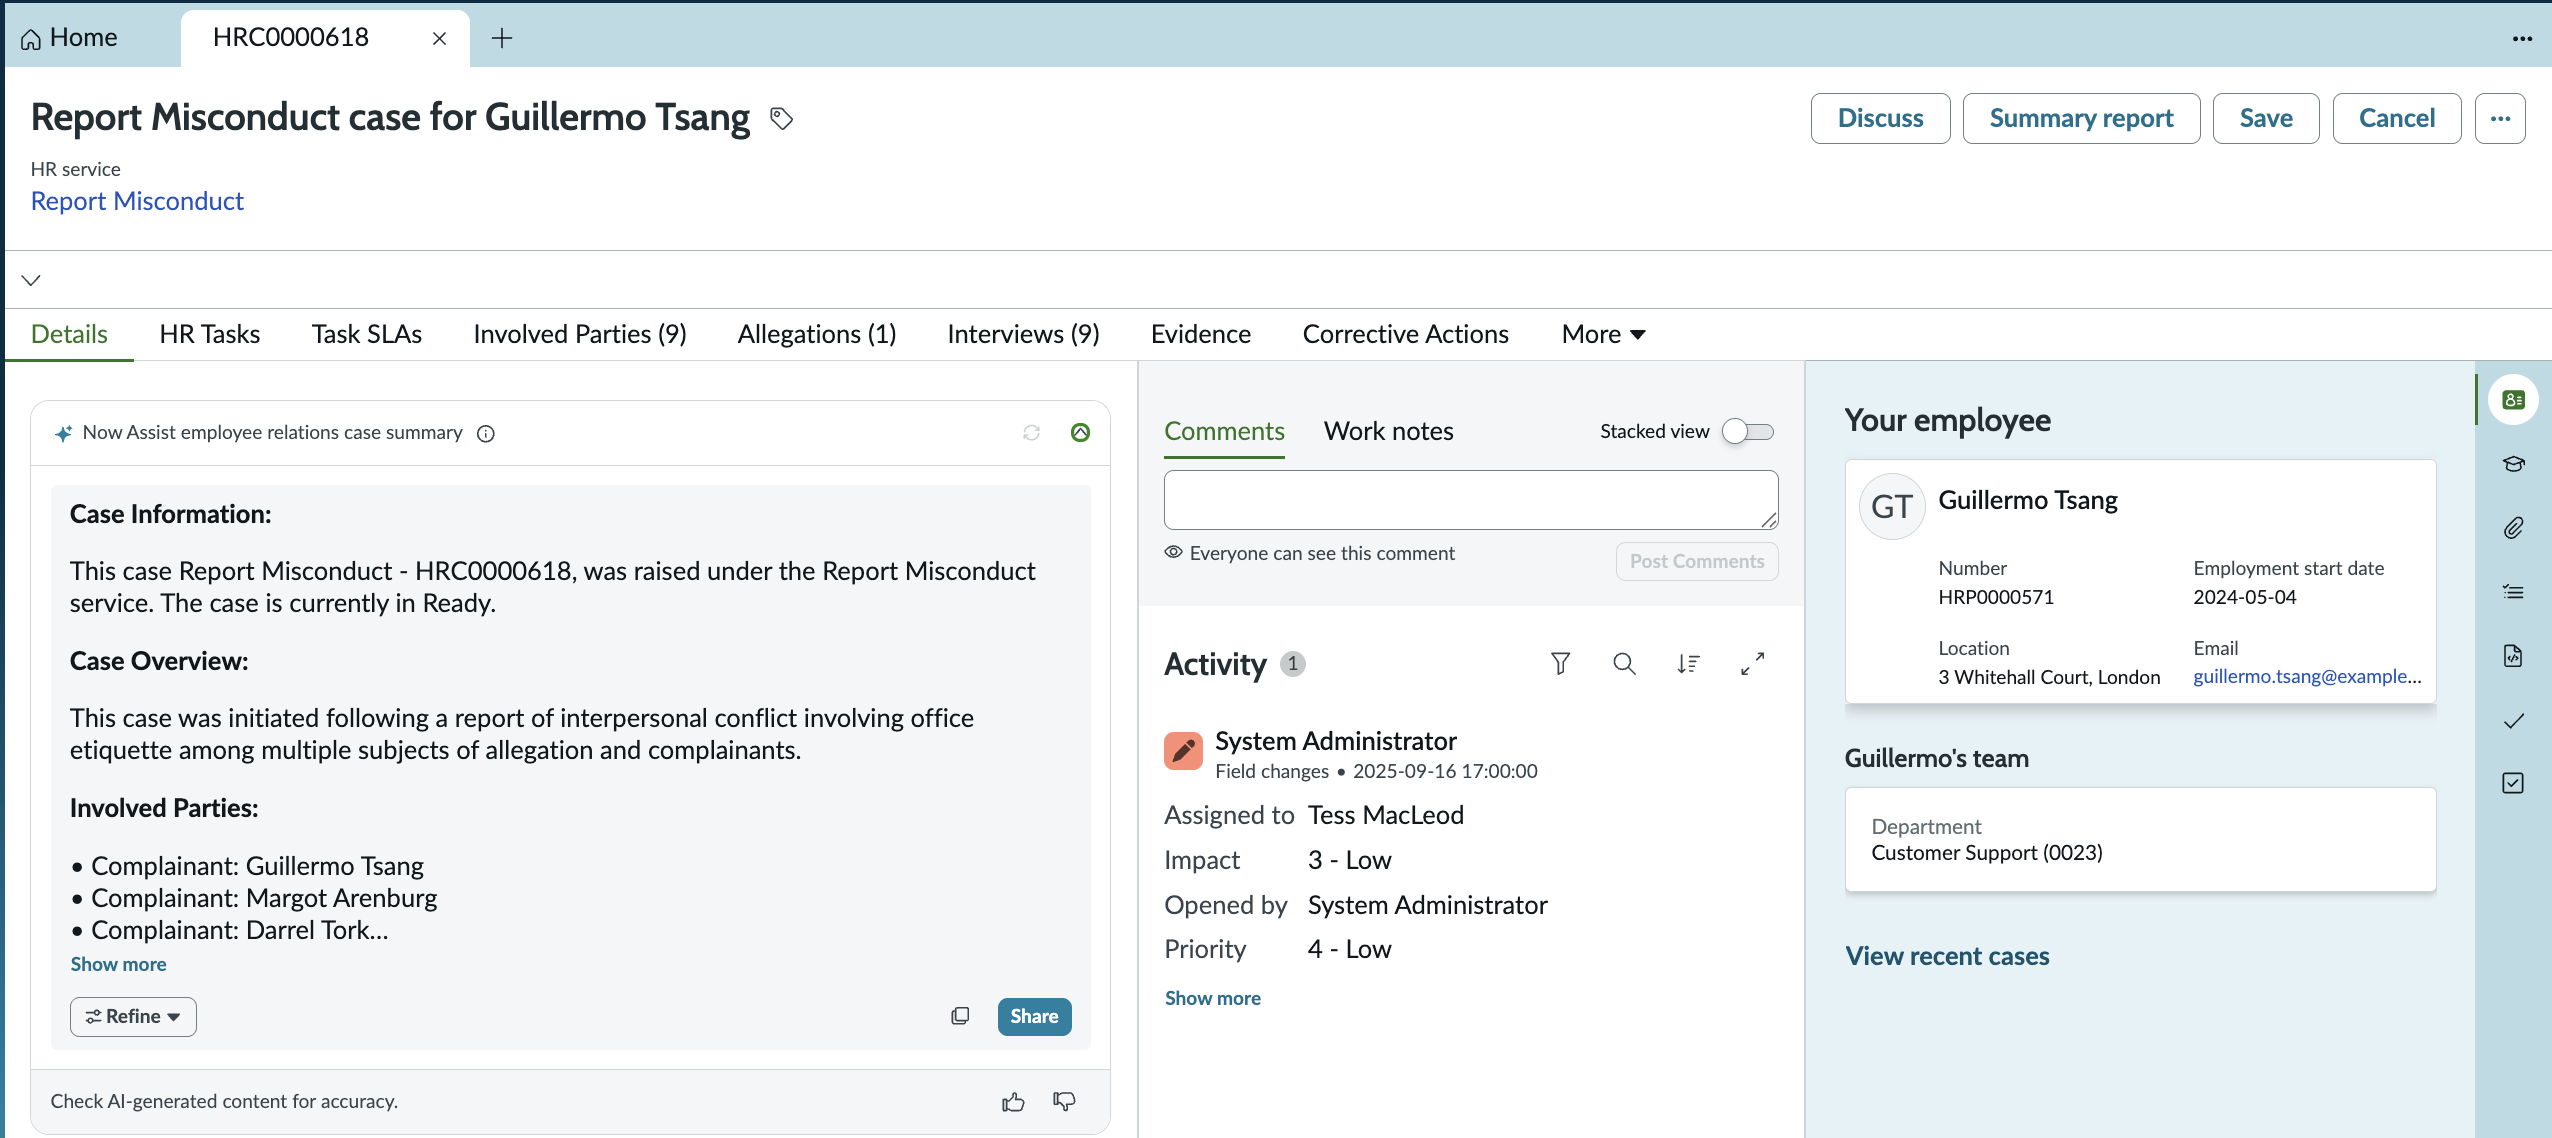Close the HRC0000618 tab

tap(439, 38)
